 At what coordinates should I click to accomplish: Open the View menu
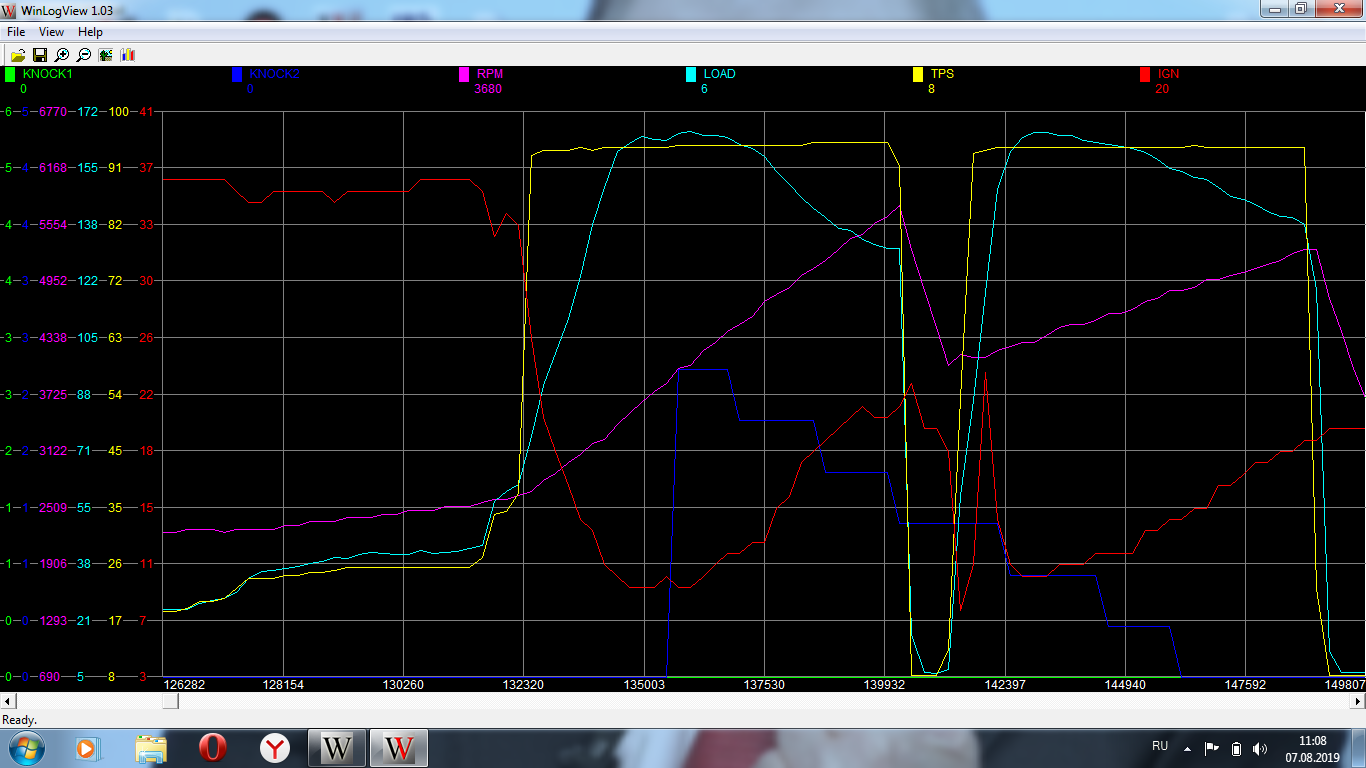point(51,32)
